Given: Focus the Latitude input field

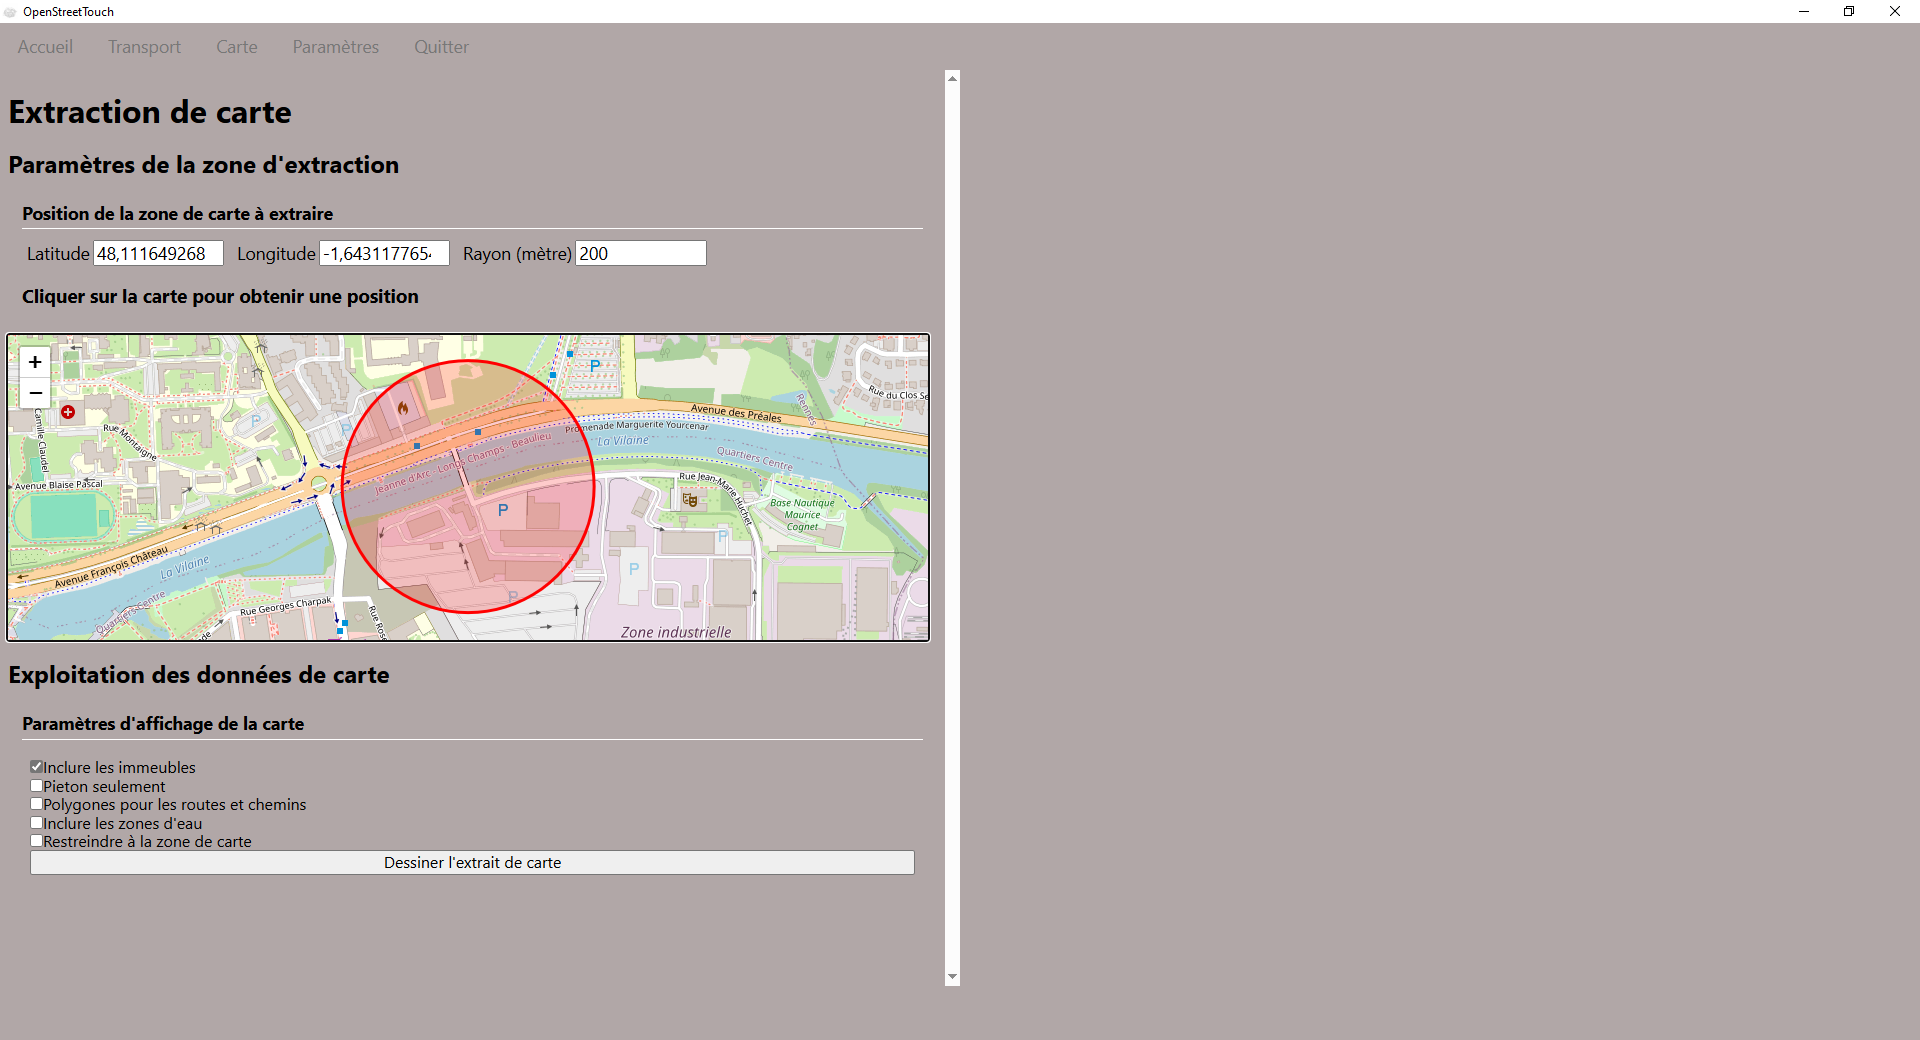Looking at the screenshot, I should pos(158,254).
